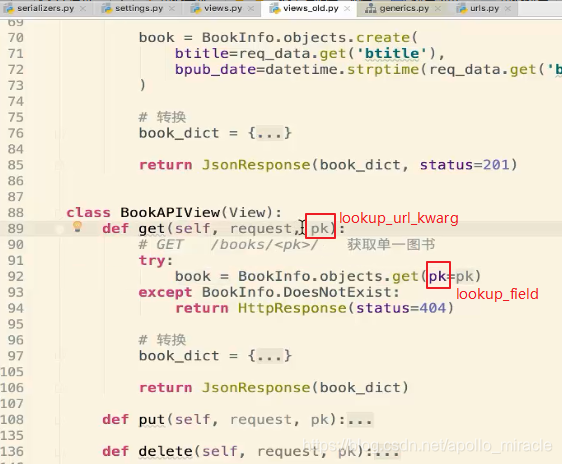Close the urls.py tab
The image size is (562, 464).
tap(508, 9)
